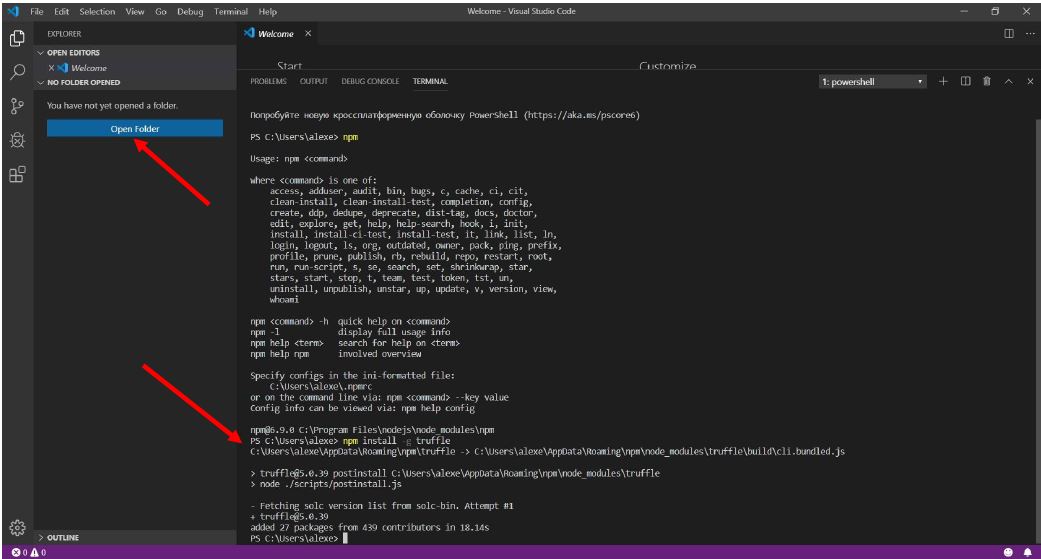
Task: Open the Debug view icon
Action: point(17,141)
